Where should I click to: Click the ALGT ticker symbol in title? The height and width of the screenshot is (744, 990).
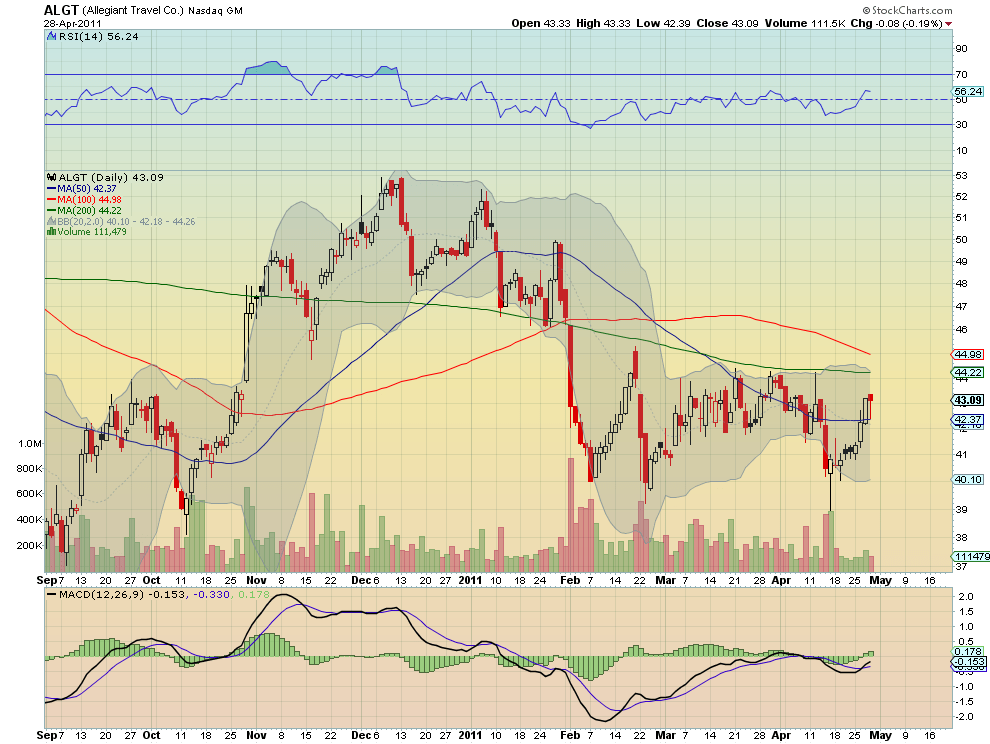click(x=61, y=10)
